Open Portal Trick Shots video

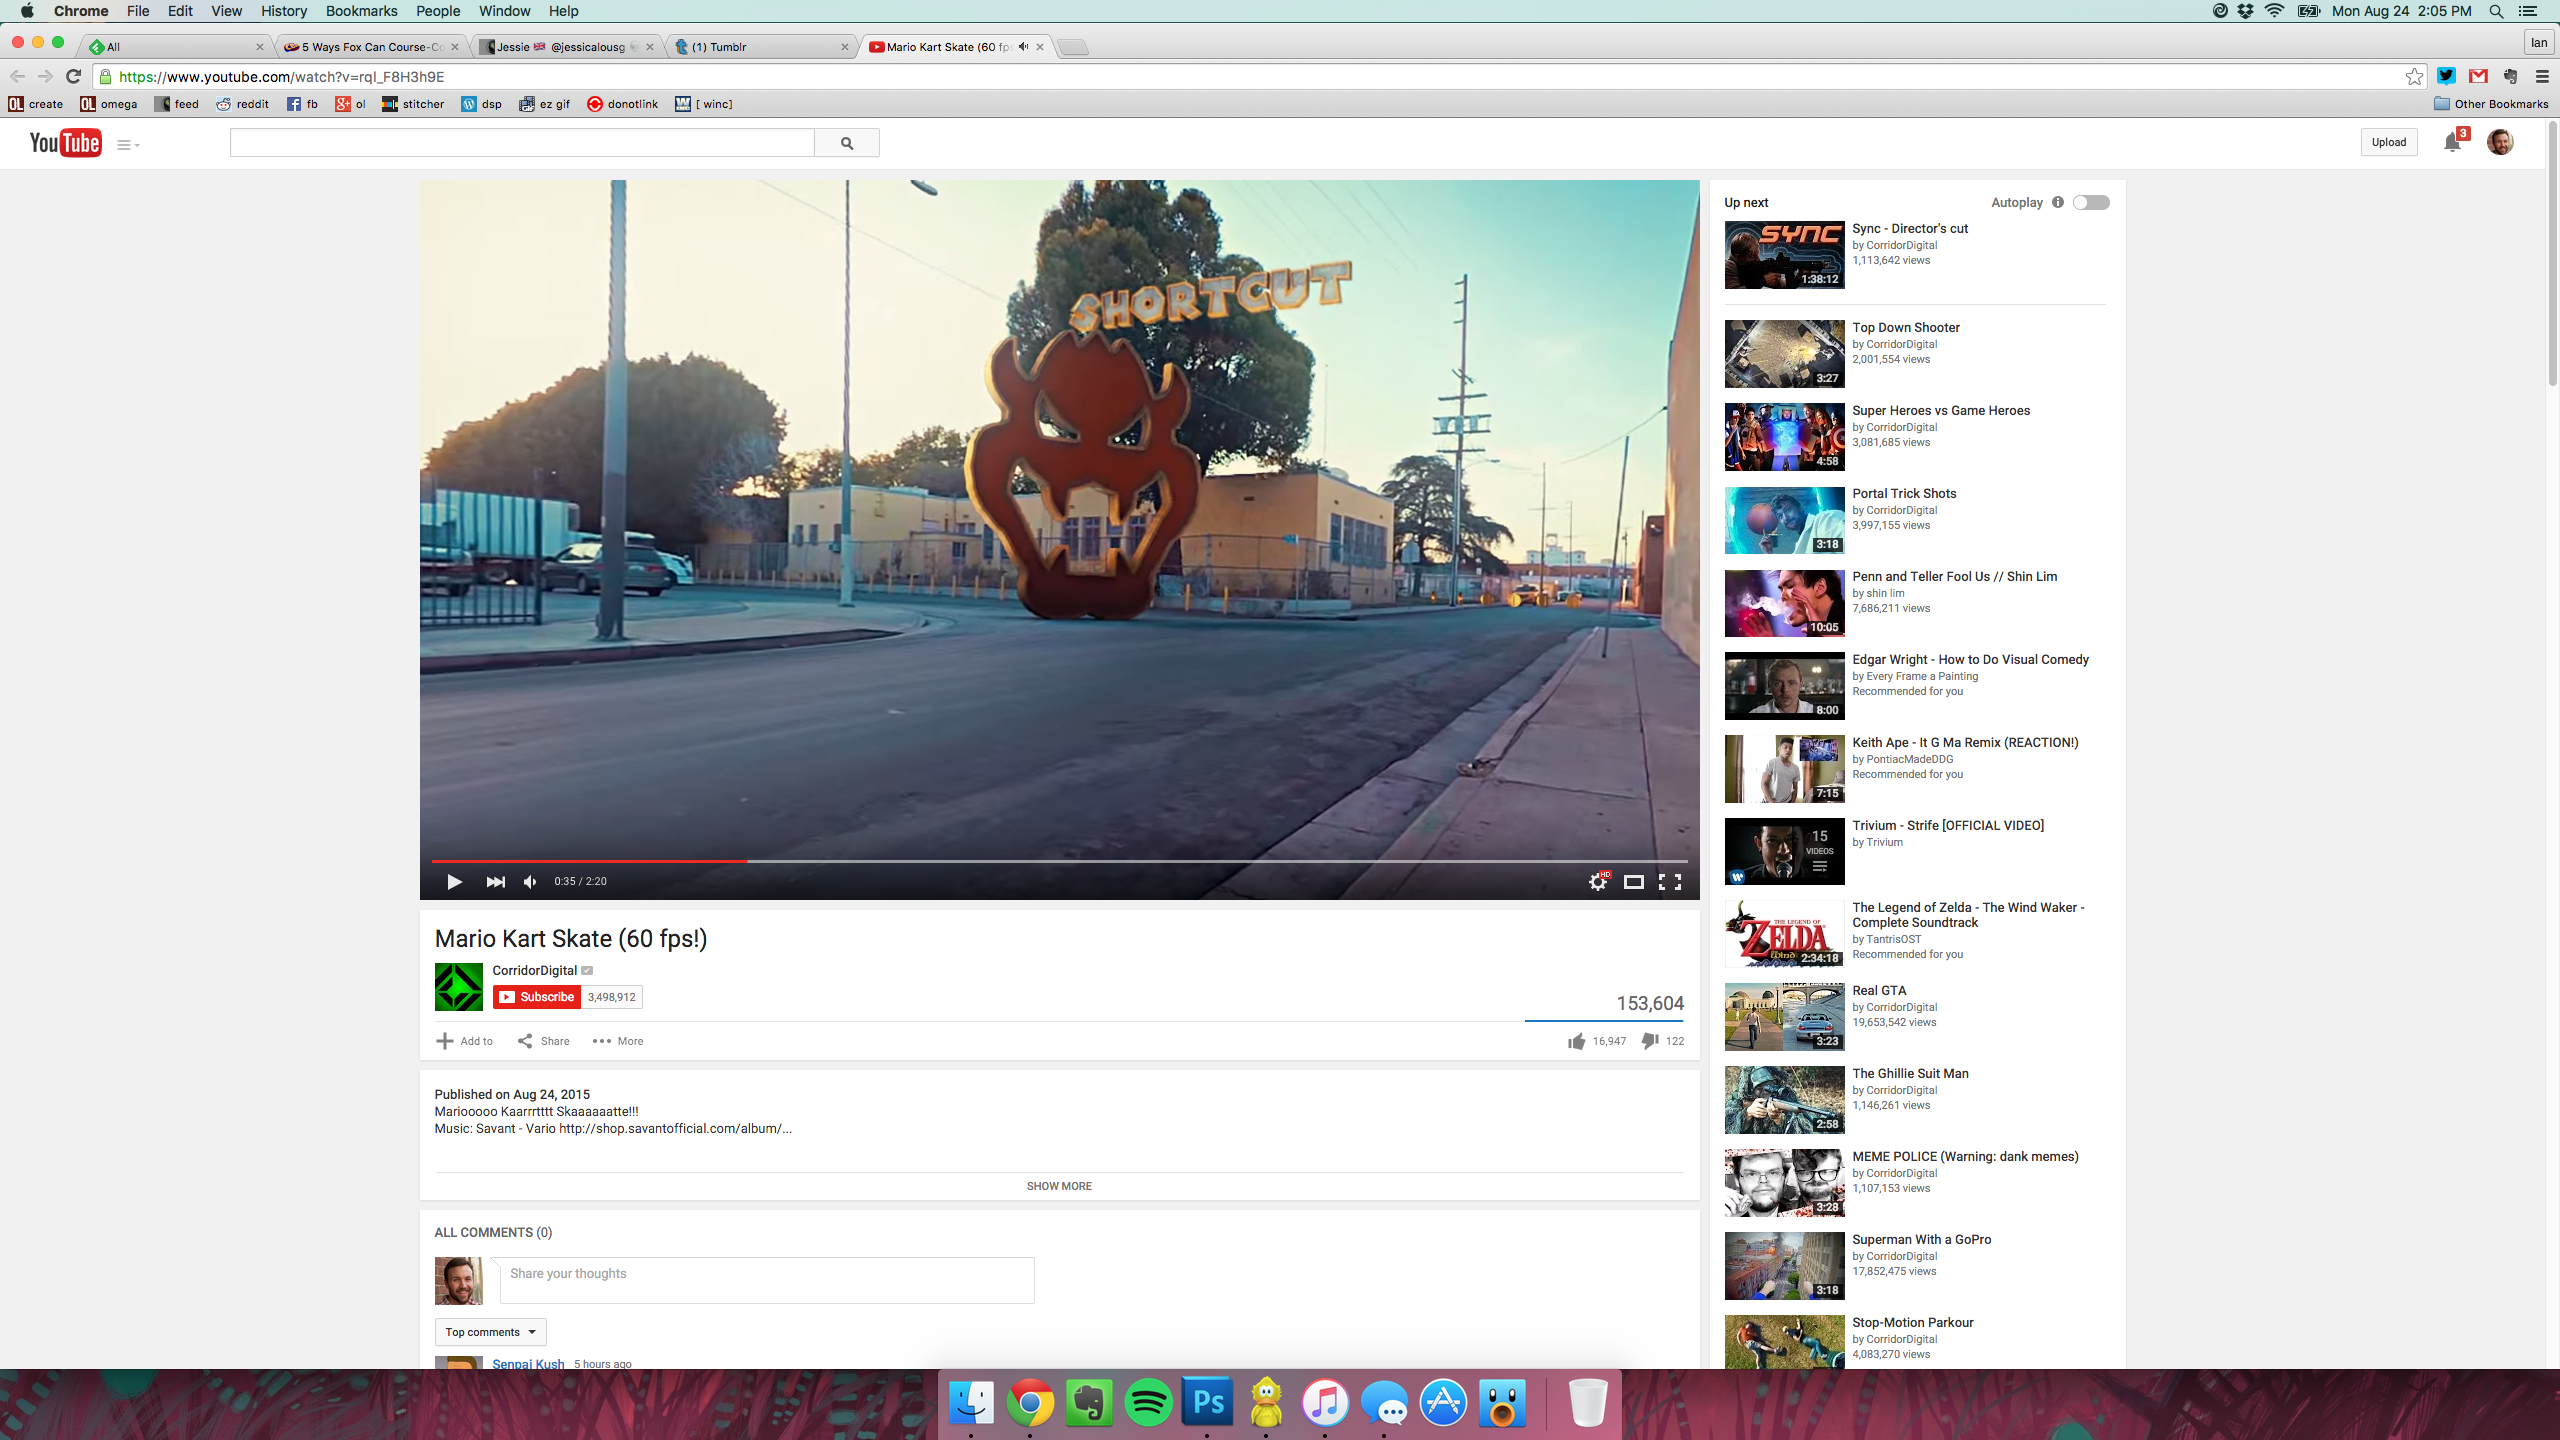1904,493
